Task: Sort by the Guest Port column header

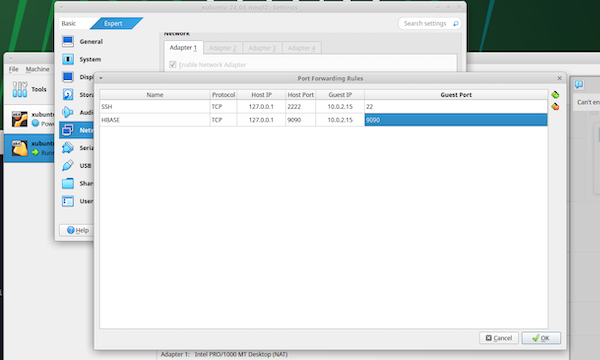Action: (456, 94)
